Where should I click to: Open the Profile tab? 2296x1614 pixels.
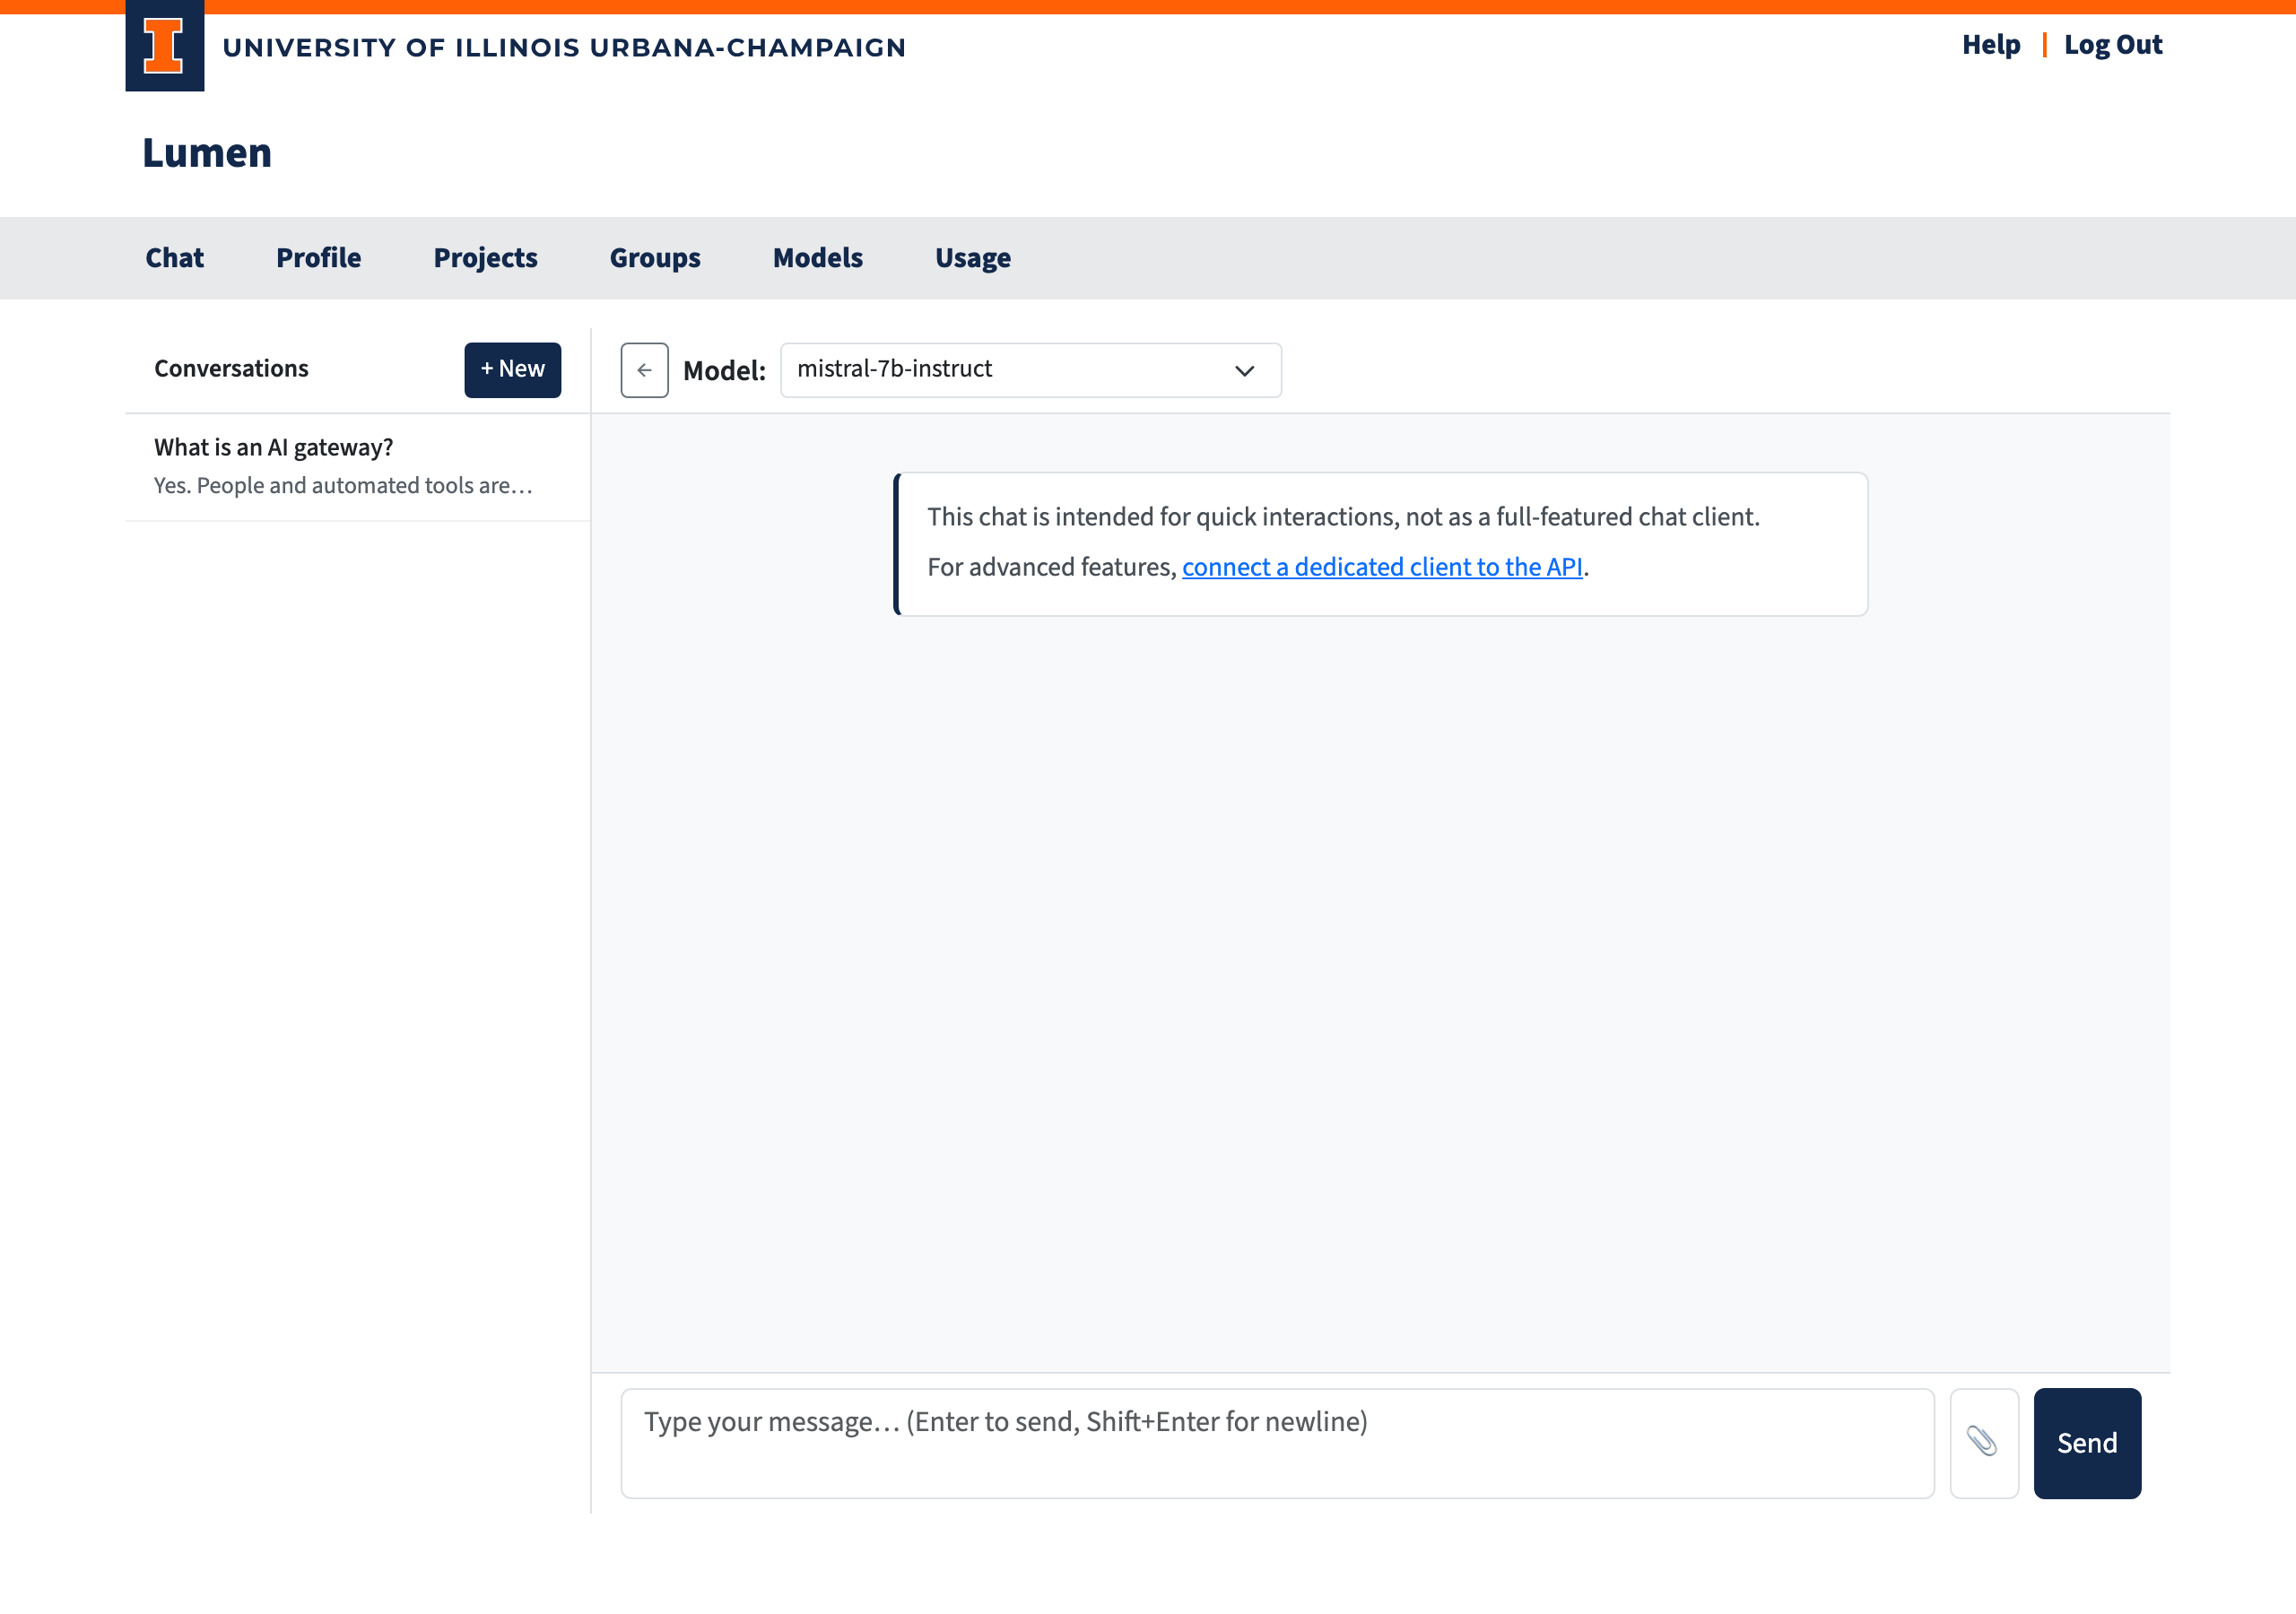click(x=318, y=258)
